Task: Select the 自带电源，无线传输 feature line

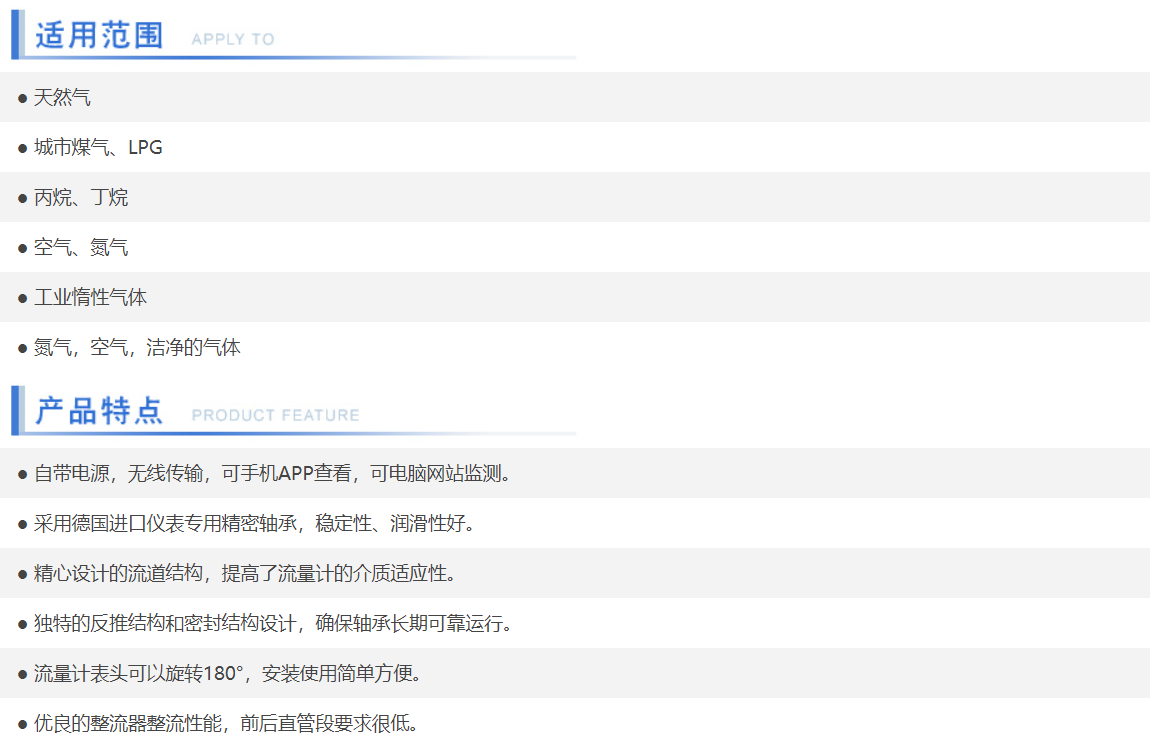Action: (x=273, y=474)
